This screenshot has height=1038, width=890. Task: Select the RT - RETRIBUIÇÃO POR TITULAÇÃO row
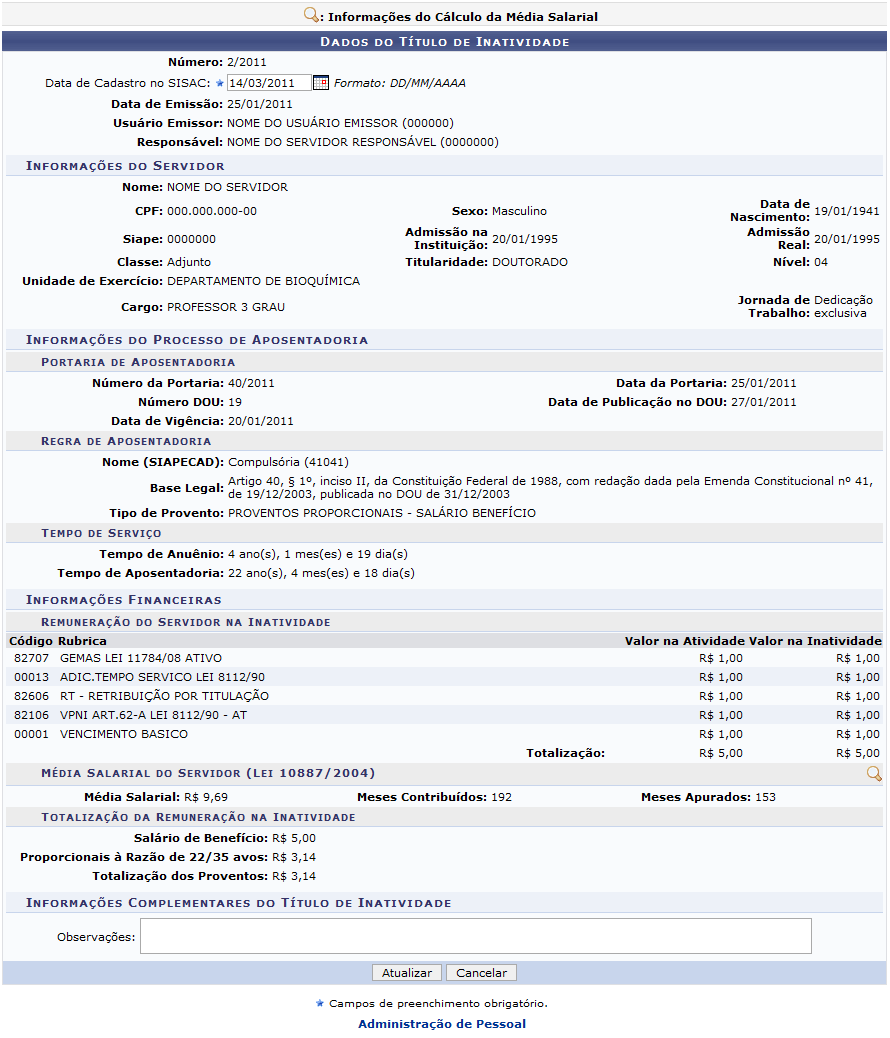tap(164, 696)
